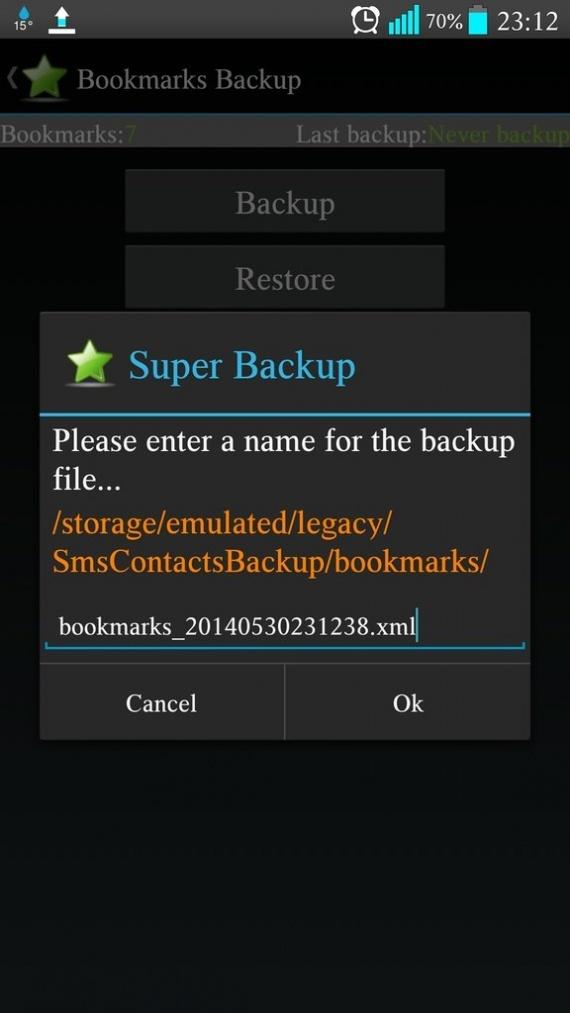
Task: Tap the back chevron beside Bookmarks Backup
Action: coord(12,78)
